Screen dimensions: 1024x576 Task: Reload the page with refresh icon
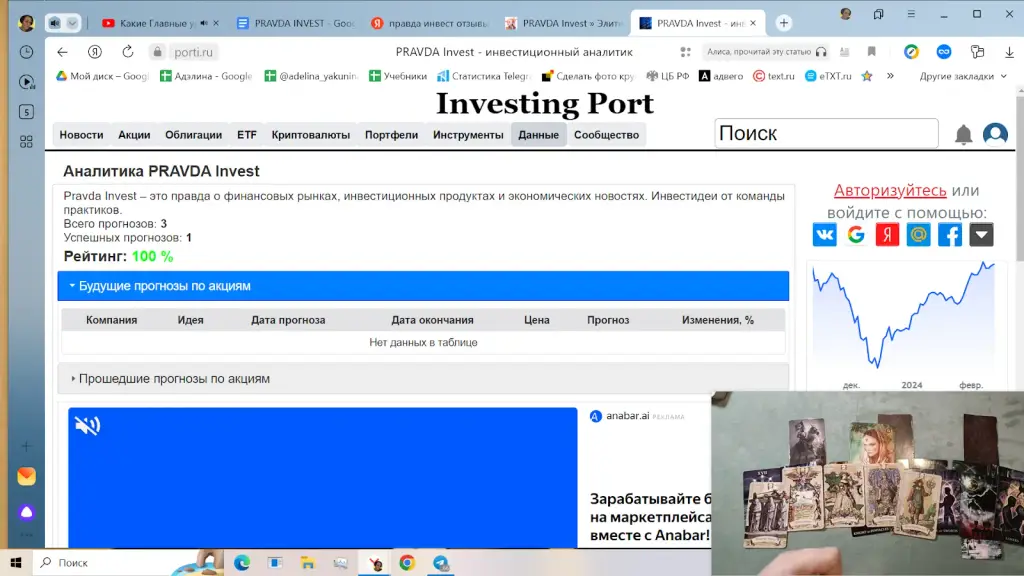pyautogui.click(x=128, y=52)
